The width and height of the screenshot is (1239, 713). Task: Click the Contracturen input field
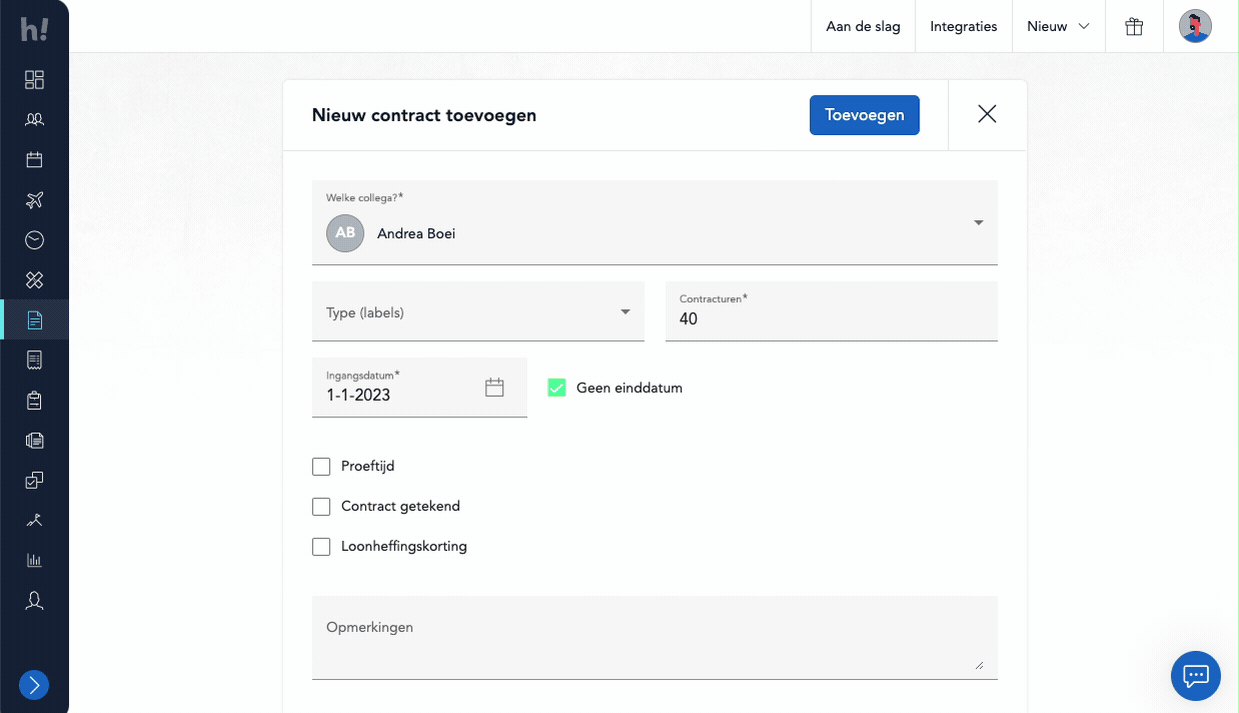[831, 311]
